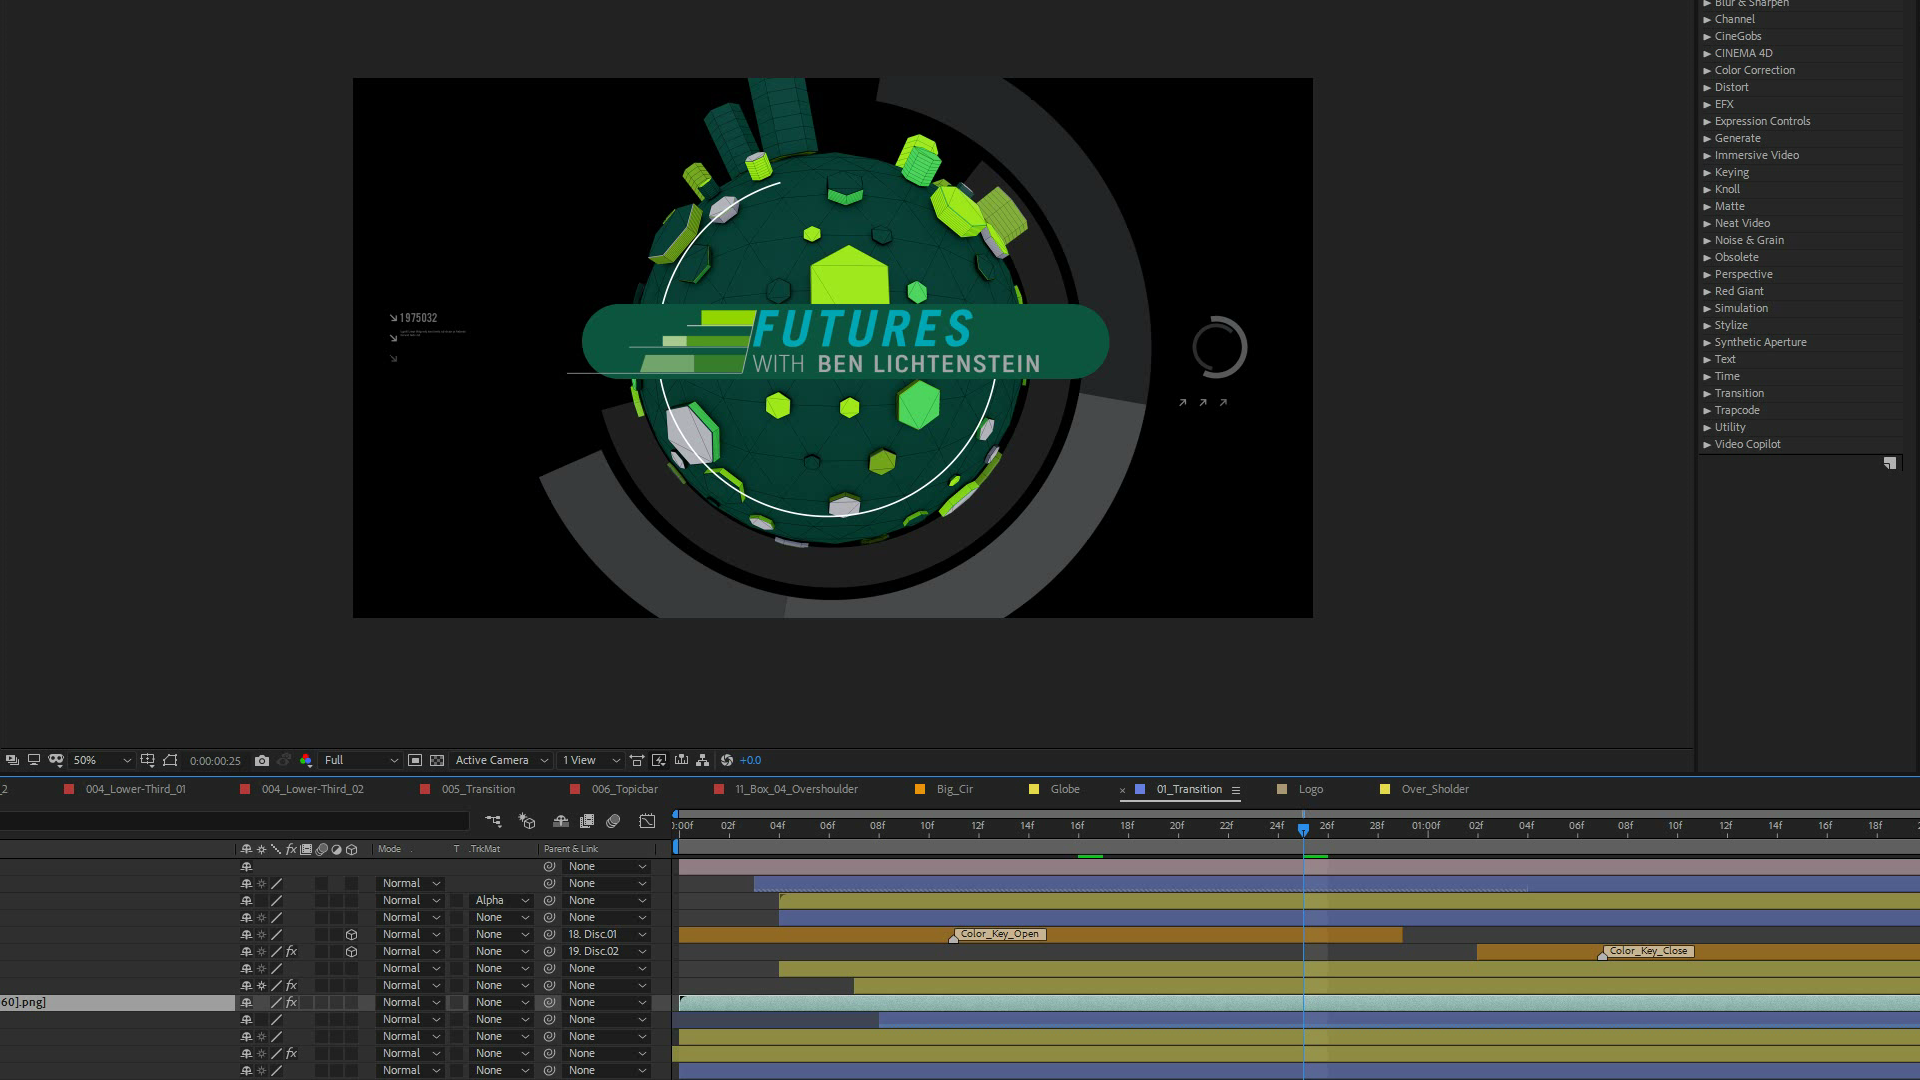
Task: Click the Draft 3D icon
Action: [527, 821]
